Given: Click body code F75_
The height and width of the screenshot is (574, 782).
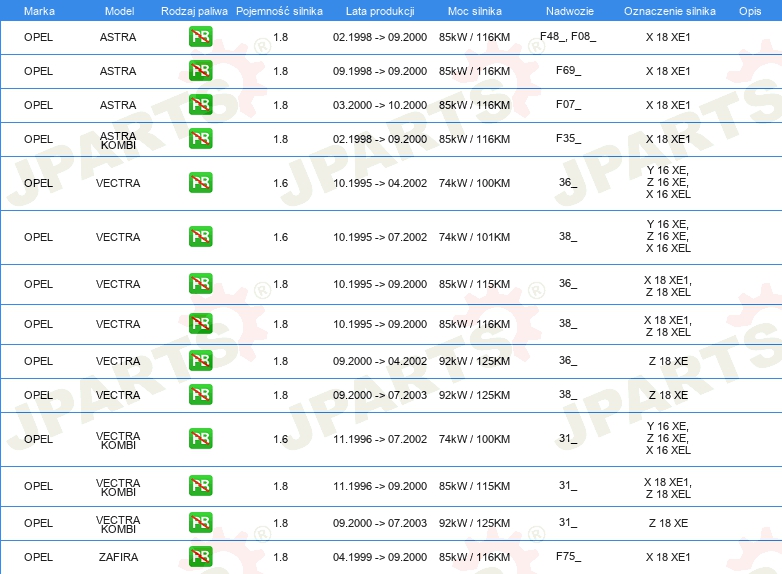Looking at the screenshot, I should (x=568, y=556).
